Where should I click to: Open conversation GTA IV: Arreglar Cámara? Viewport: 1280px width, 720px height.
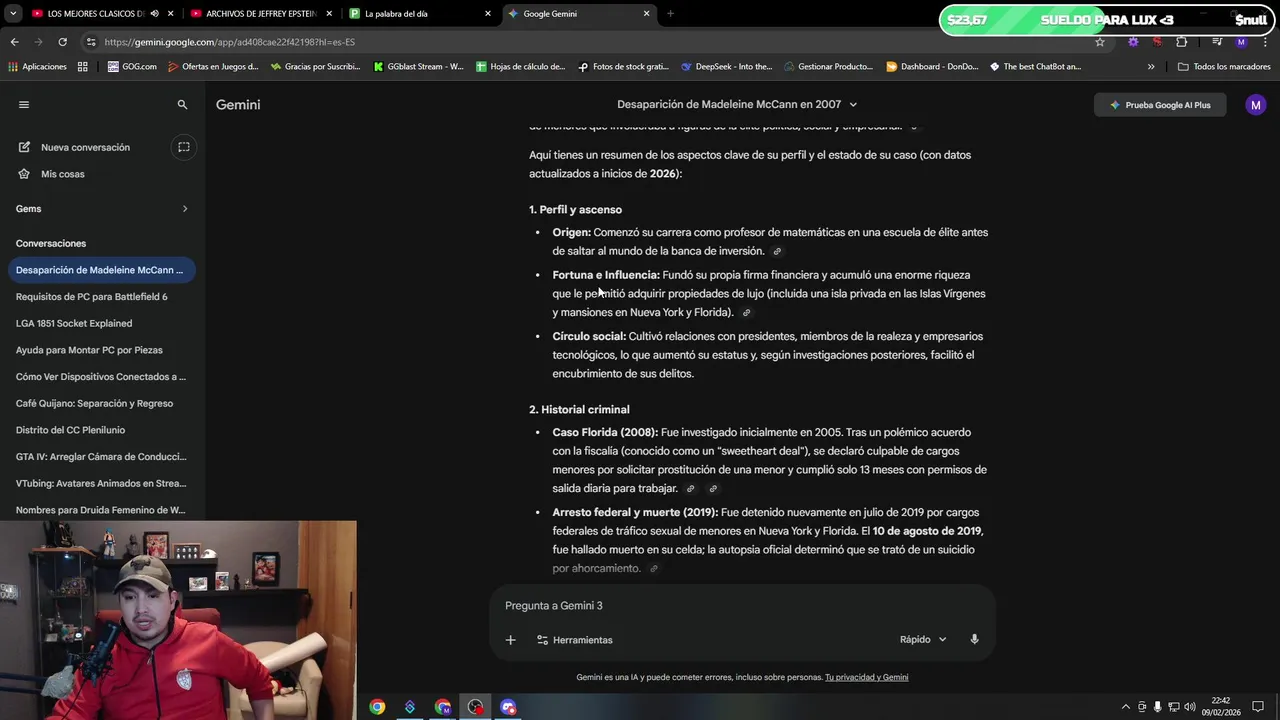[101, 457]
